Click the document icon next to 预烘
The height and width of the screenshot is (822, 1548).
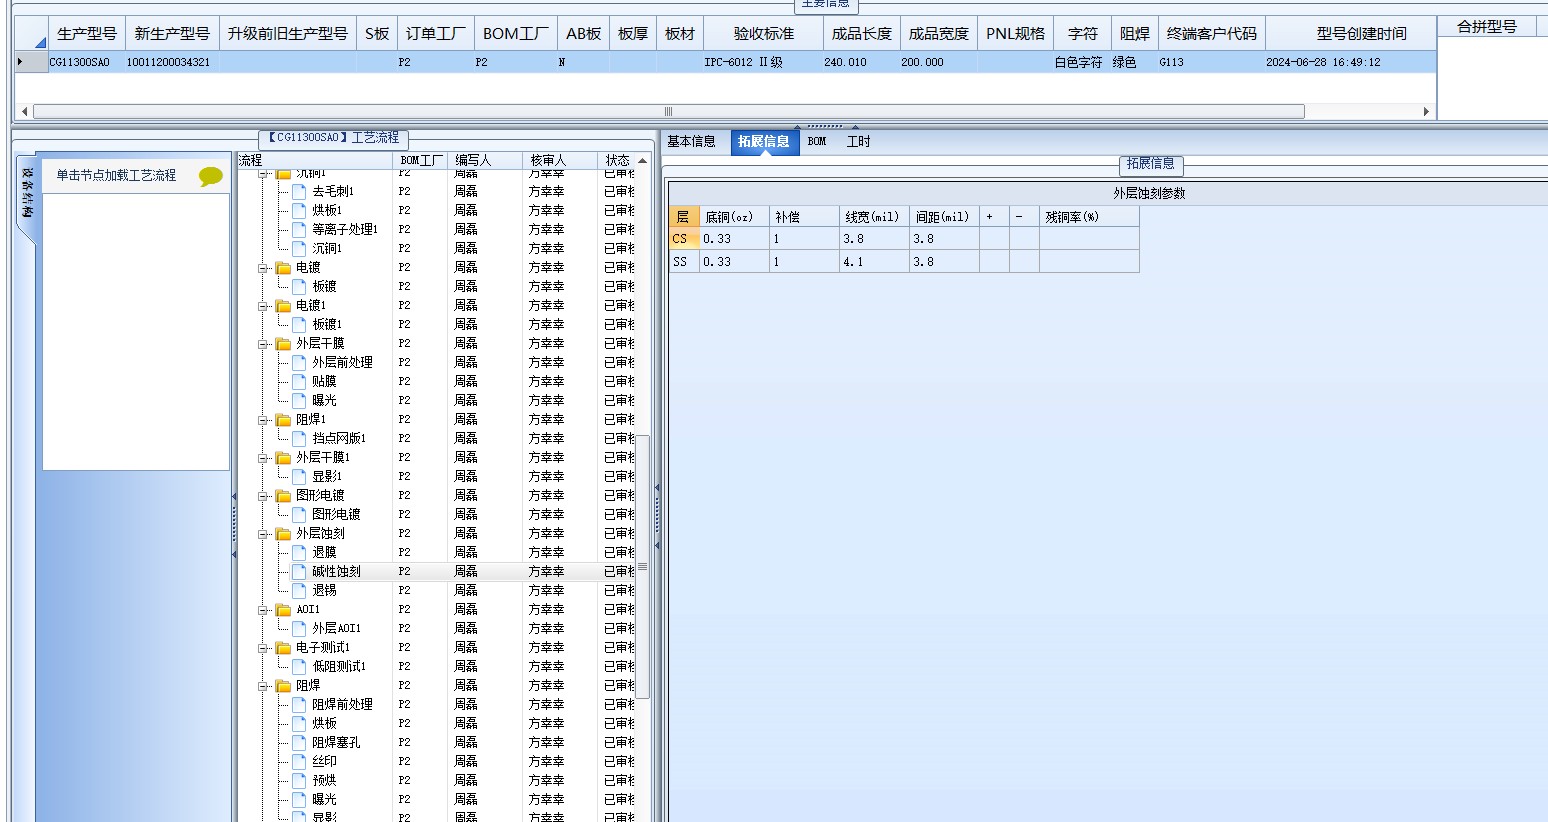coord(299,780)
